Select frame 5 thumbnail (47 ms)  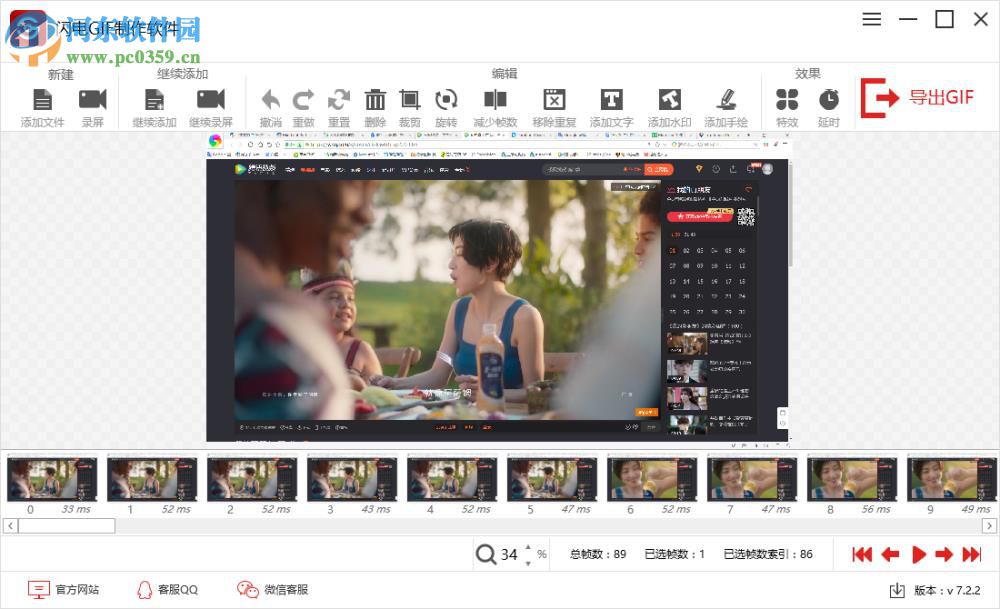click(x=552, y=479)
